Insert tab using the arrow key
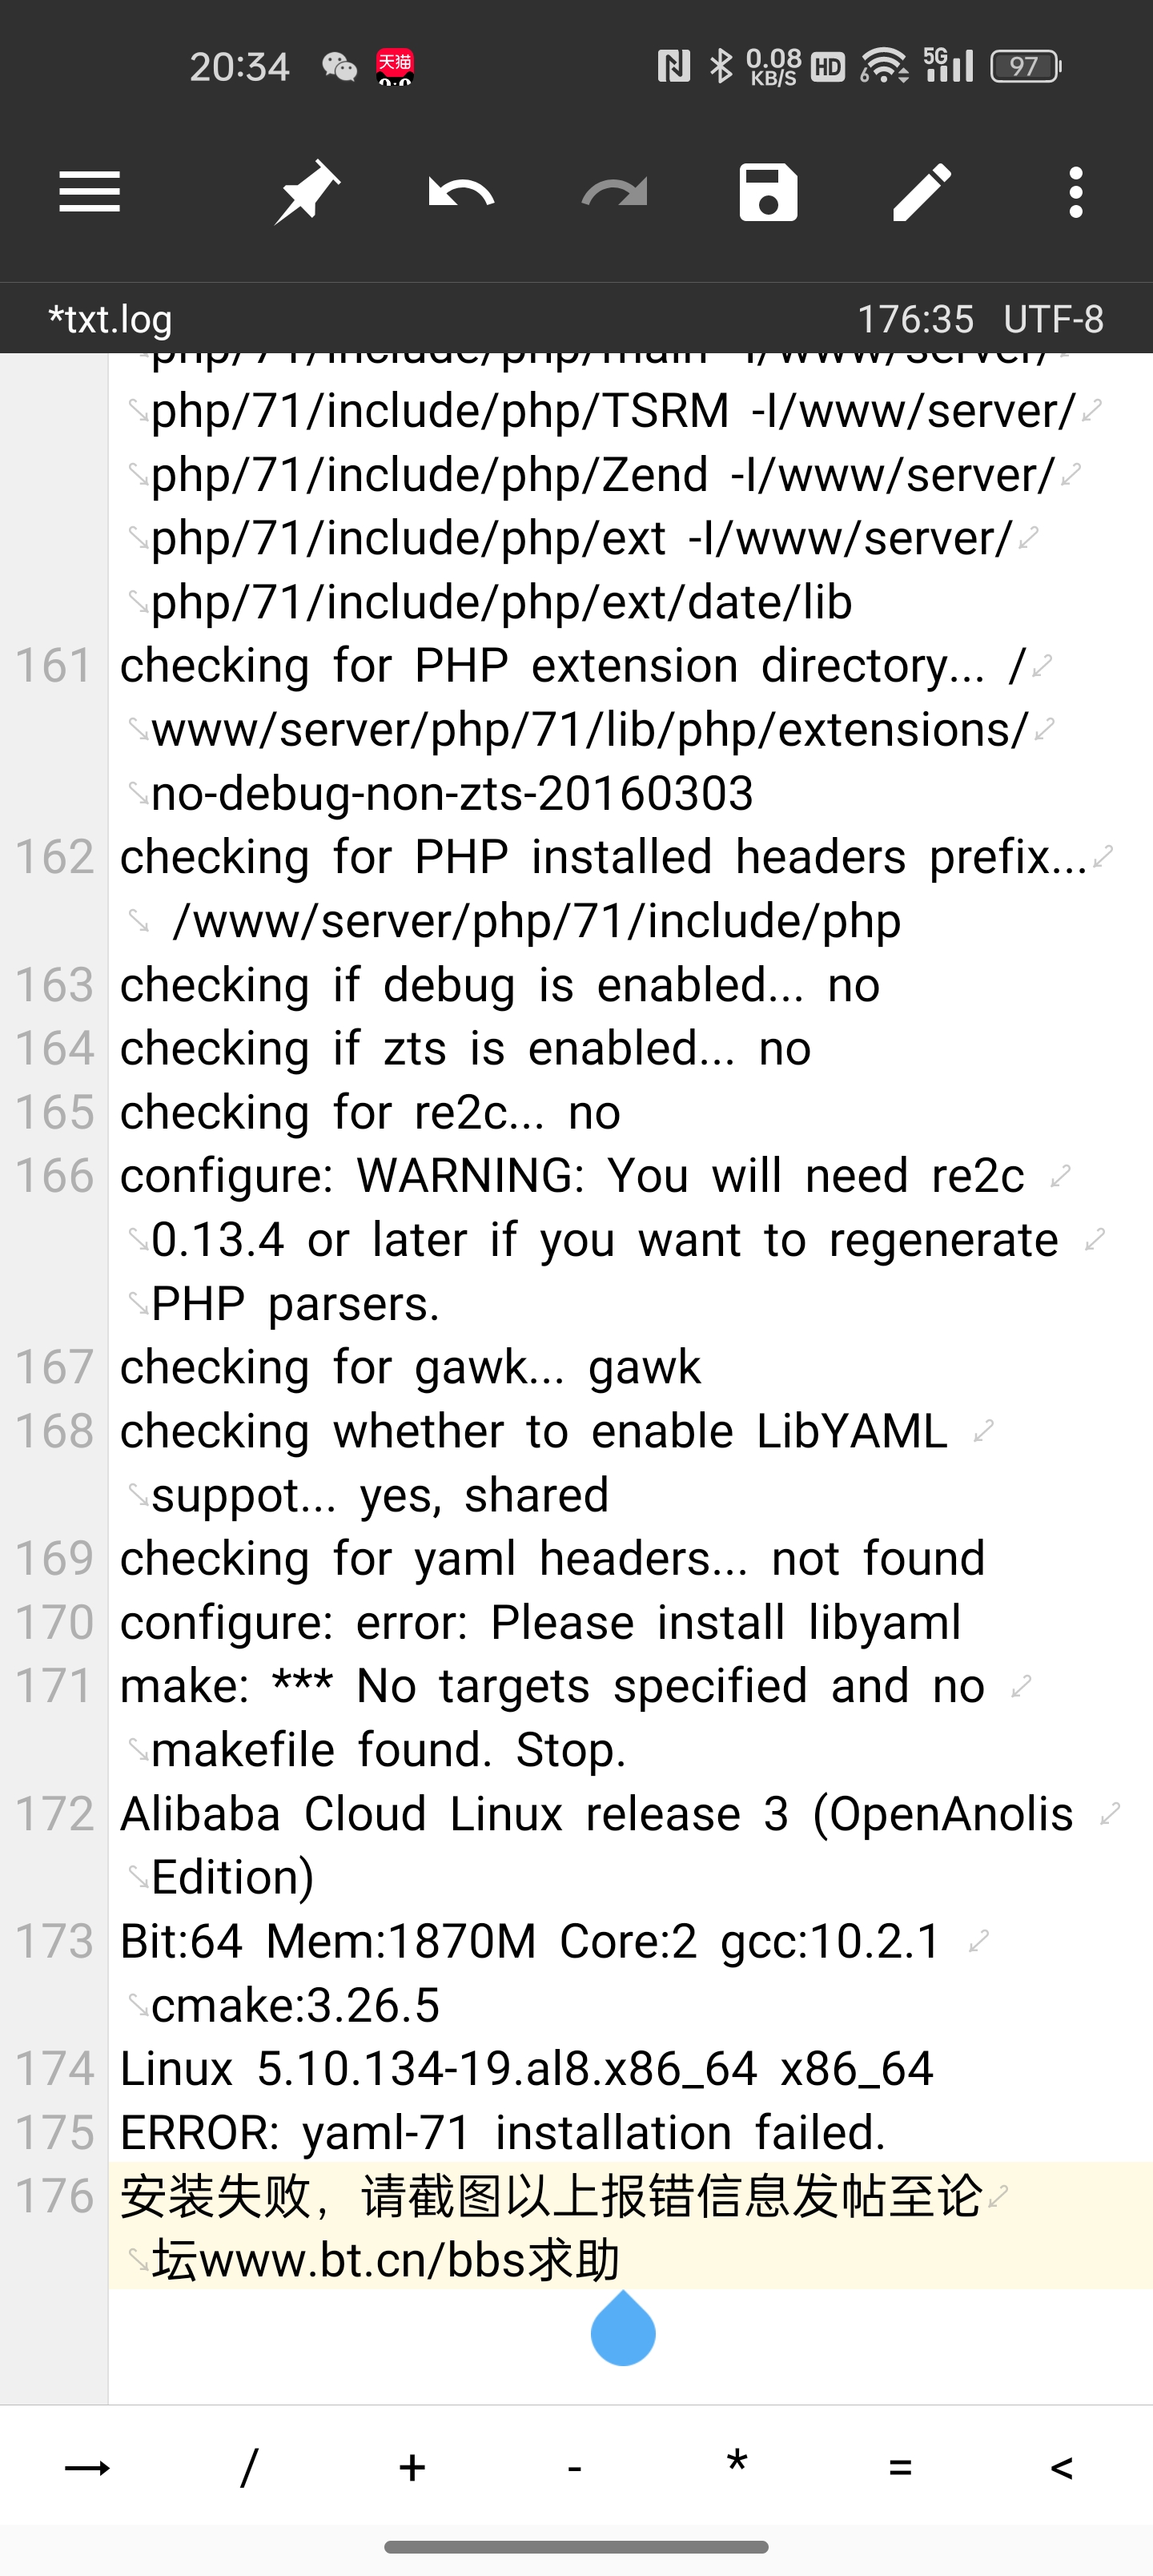 pos(88,2468)
